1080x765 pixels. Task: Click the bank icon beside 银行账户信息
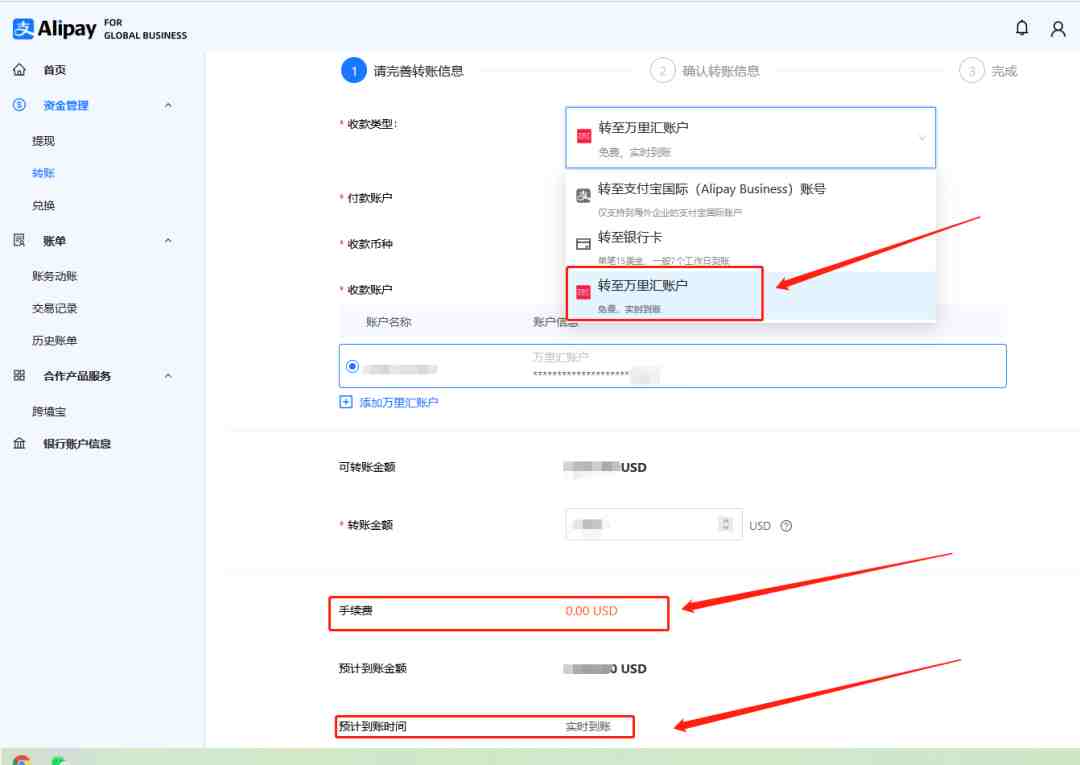pos(19,443)
